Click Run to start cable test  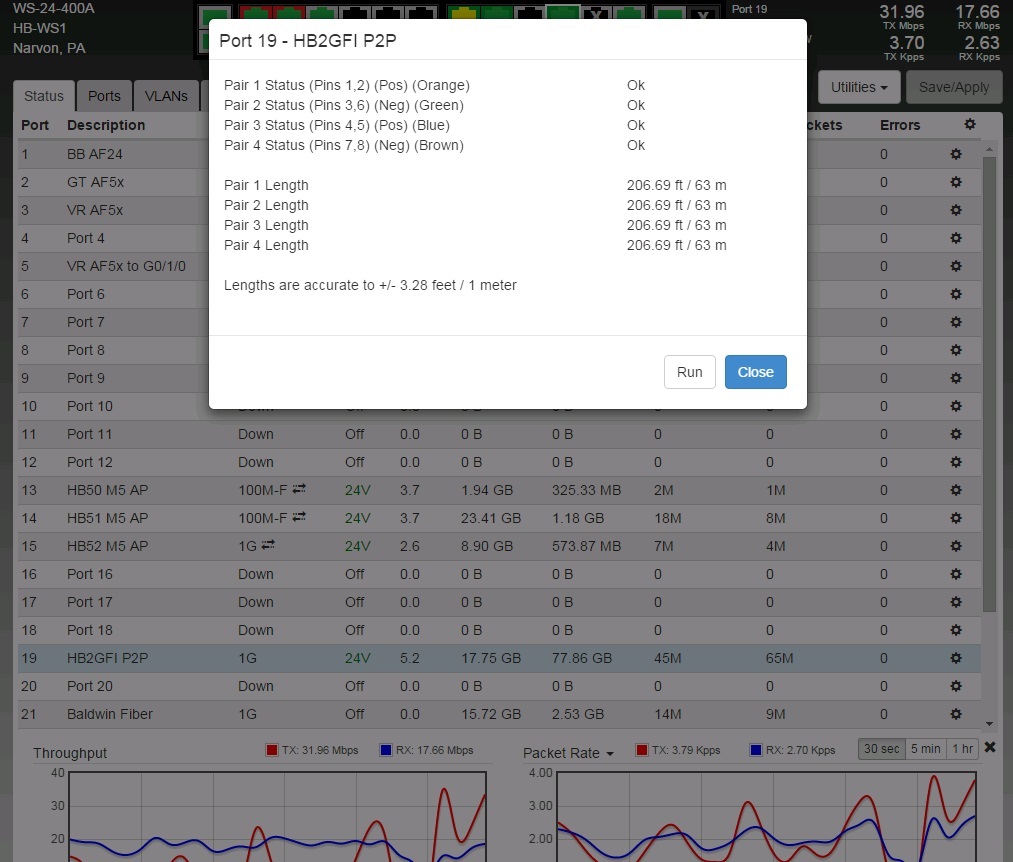pyautogui.click(x=690, y=372)
